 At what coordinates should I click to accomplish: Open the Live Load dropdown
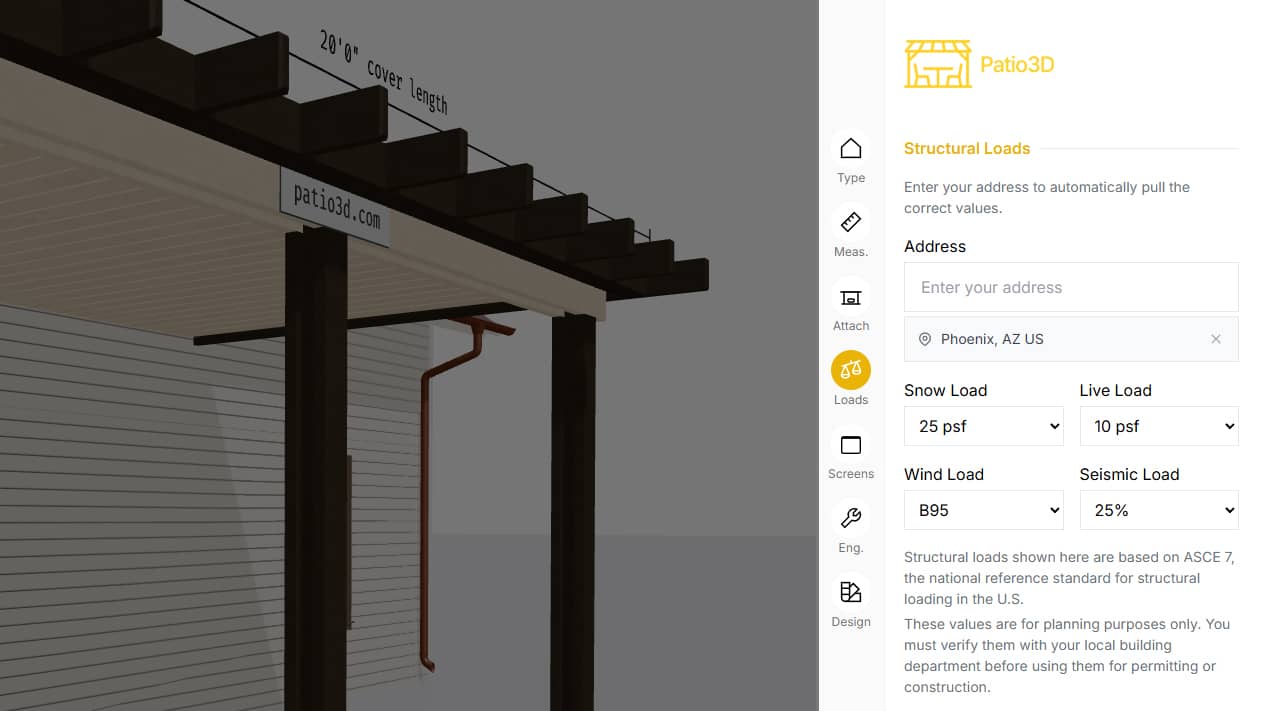(x=1159, y=426)
